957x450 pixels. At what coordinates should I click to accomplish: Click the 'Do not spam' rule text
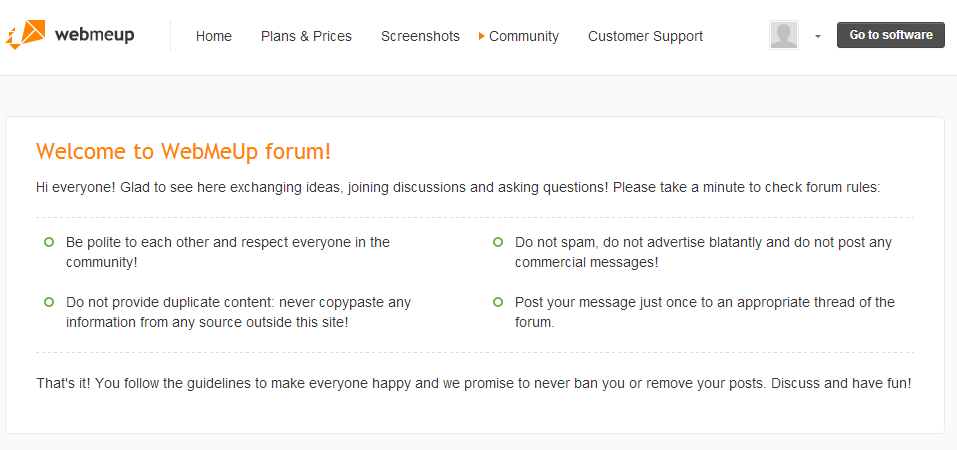point(703,252)
